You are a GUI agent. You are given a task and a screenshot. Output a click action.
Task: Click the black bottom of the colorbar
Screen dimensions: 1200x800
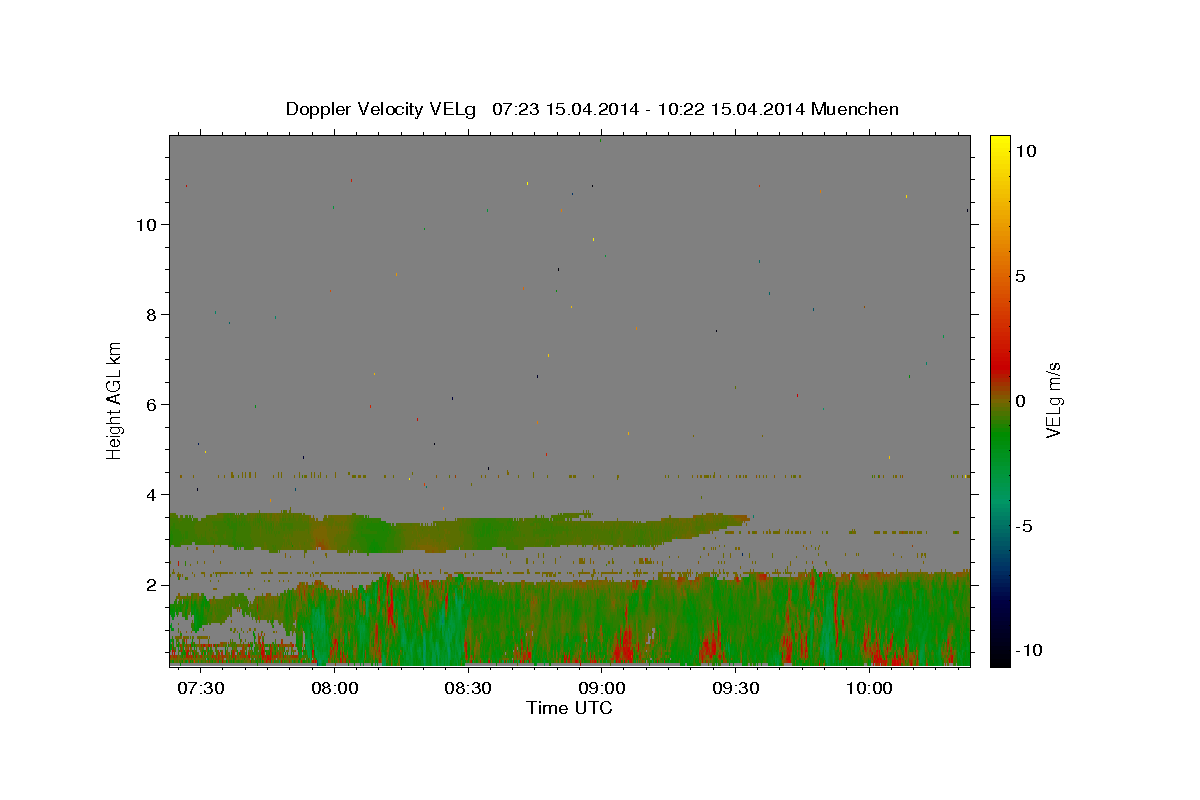(999, 658)
